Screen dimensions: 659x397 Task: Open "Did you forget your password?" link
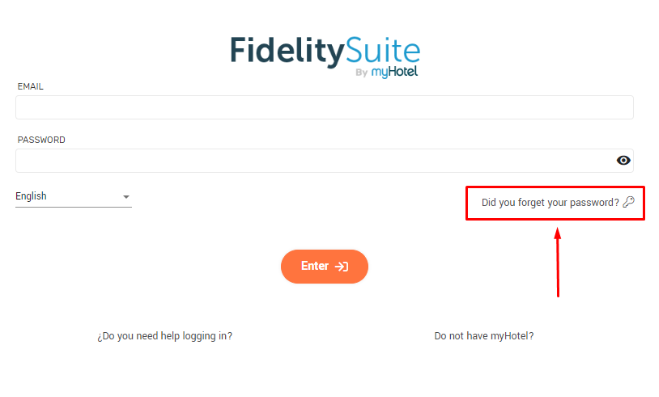[x=550, y=202]
